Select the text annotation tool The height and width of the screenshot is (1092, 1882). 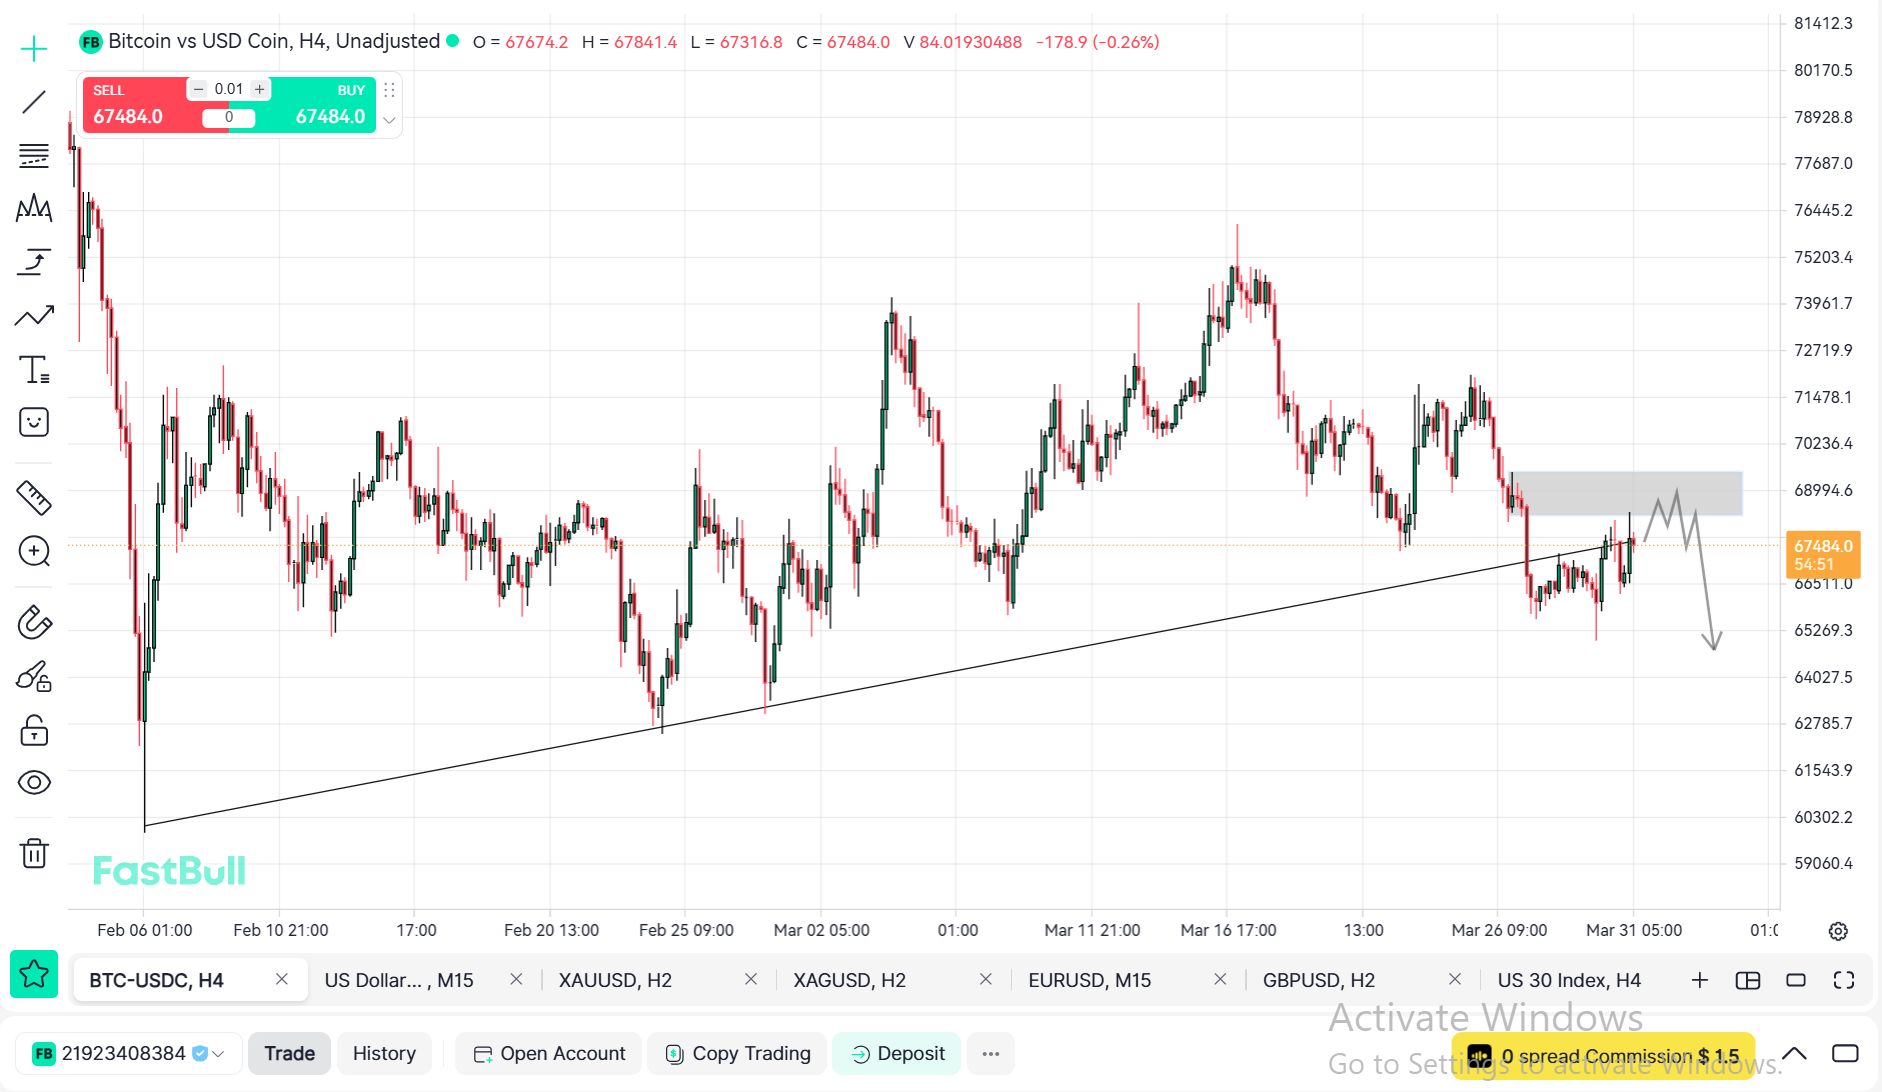(34, 370)
